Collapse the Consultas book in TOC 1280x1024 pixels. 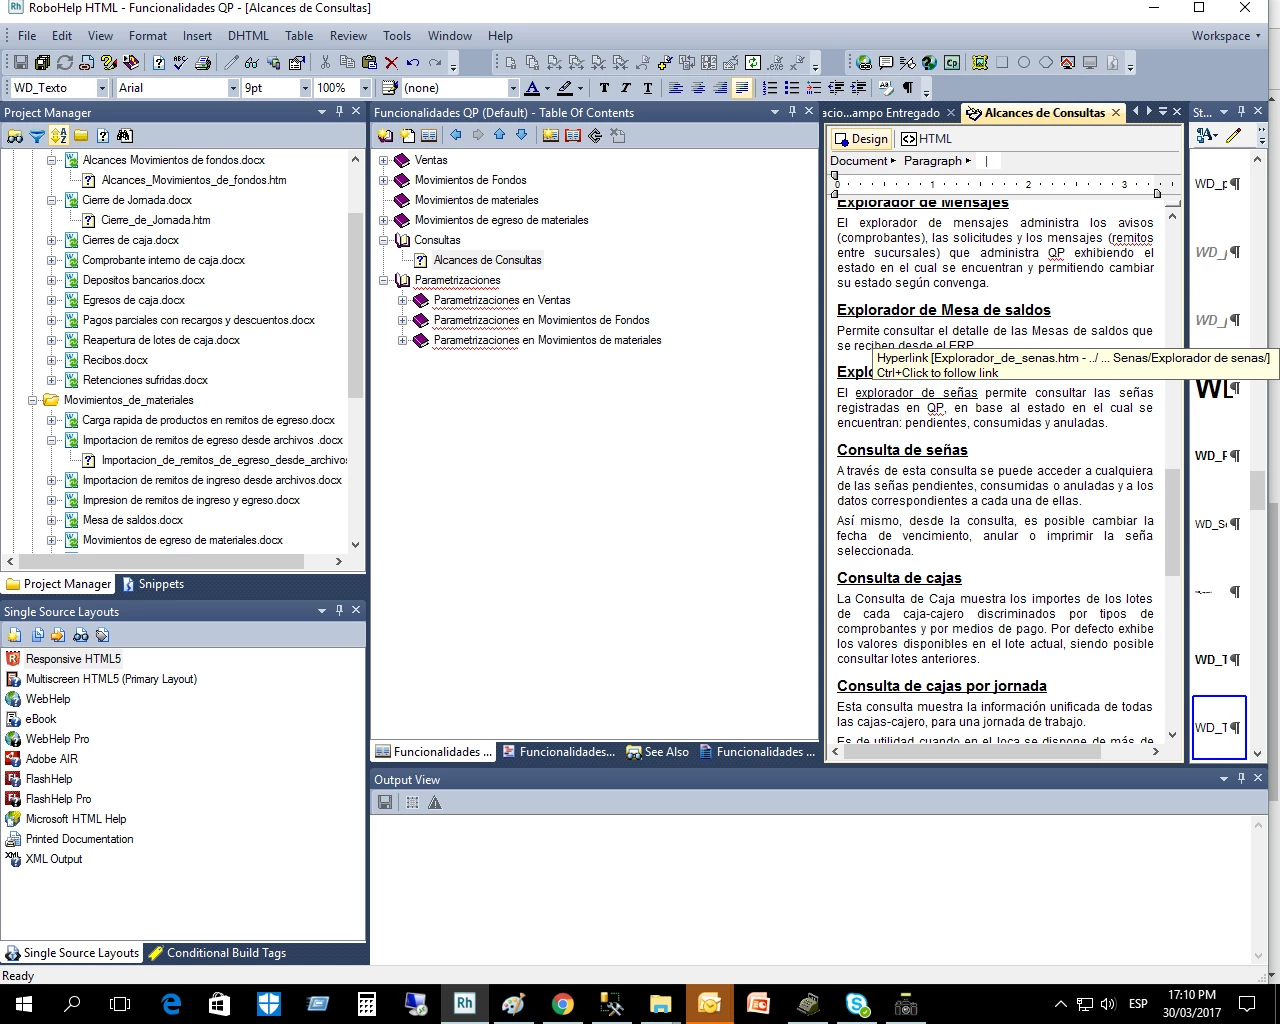(384, 240)
